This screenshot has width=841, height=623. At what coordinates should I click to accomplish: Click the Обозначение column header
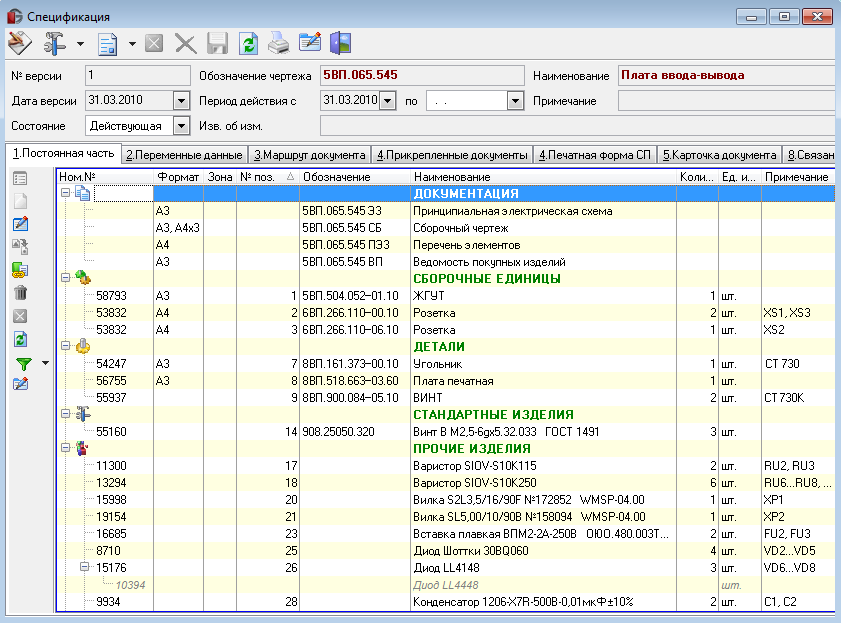click(354, 177)
